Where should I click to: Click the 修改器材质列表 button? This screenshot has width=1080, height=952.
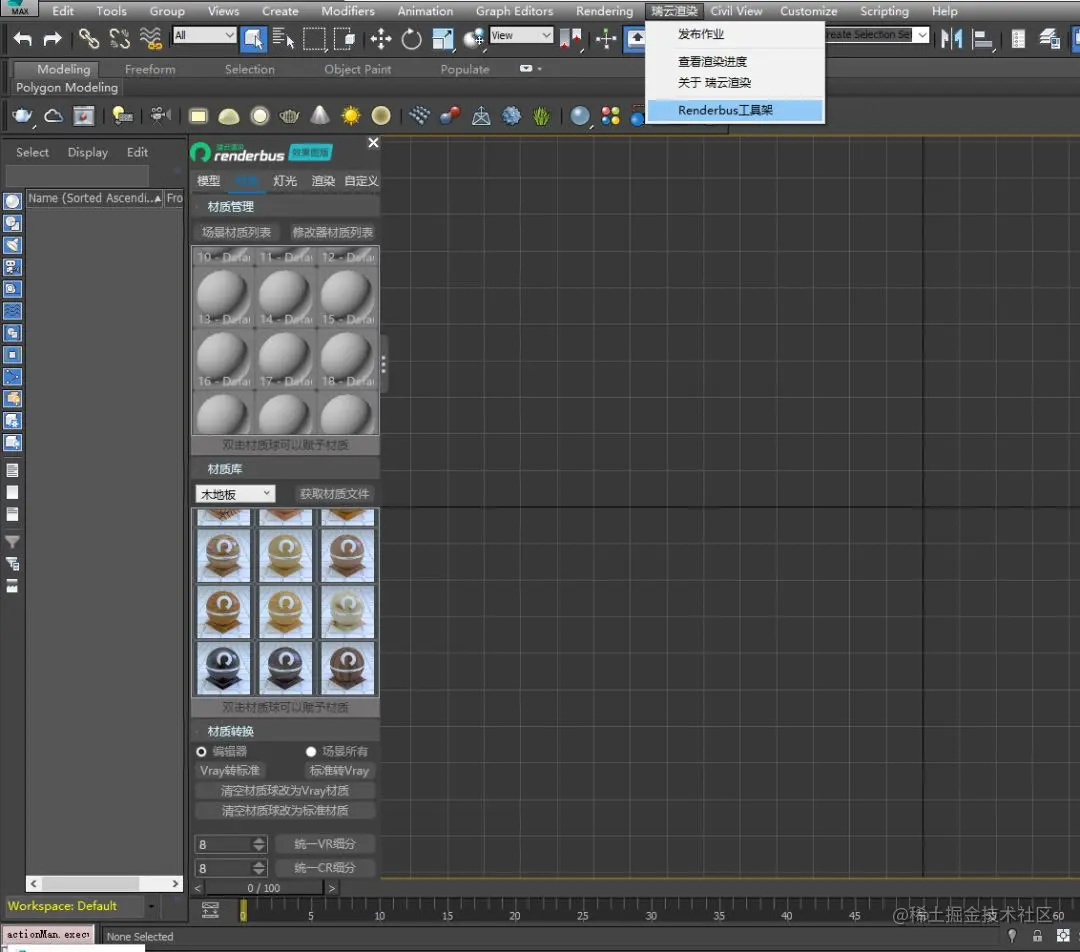tap(333, 232)
